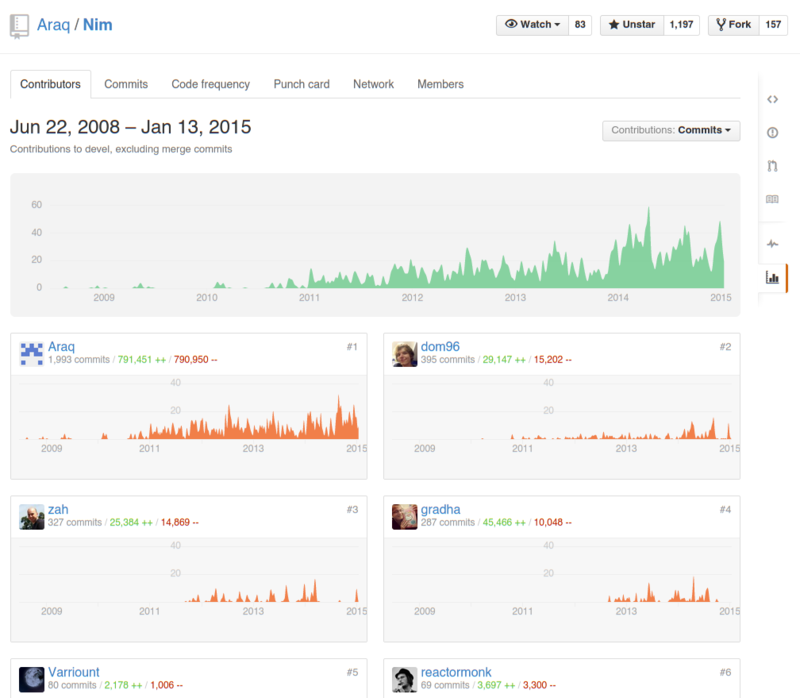800x698 pixels.
Task: Open the Watch dropdown button
Action: pos(532,24)
